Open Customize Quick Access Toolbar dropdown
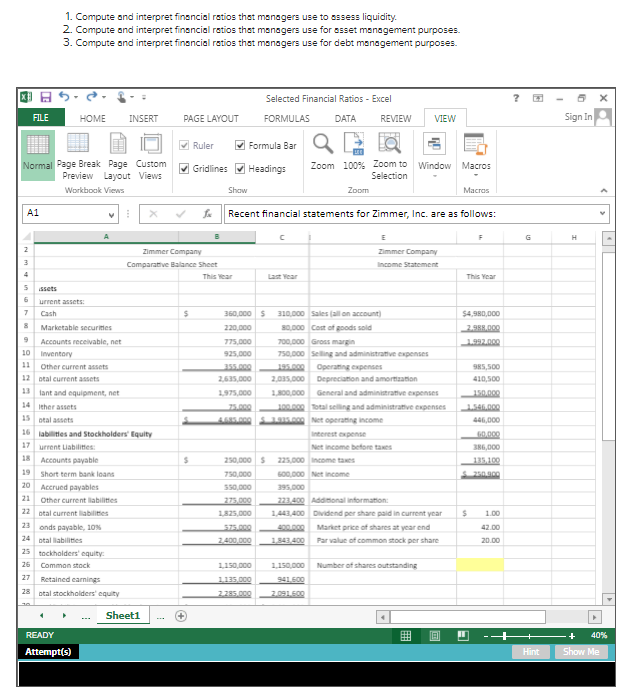This screenshot has width=631, height=698. [144, 97]
